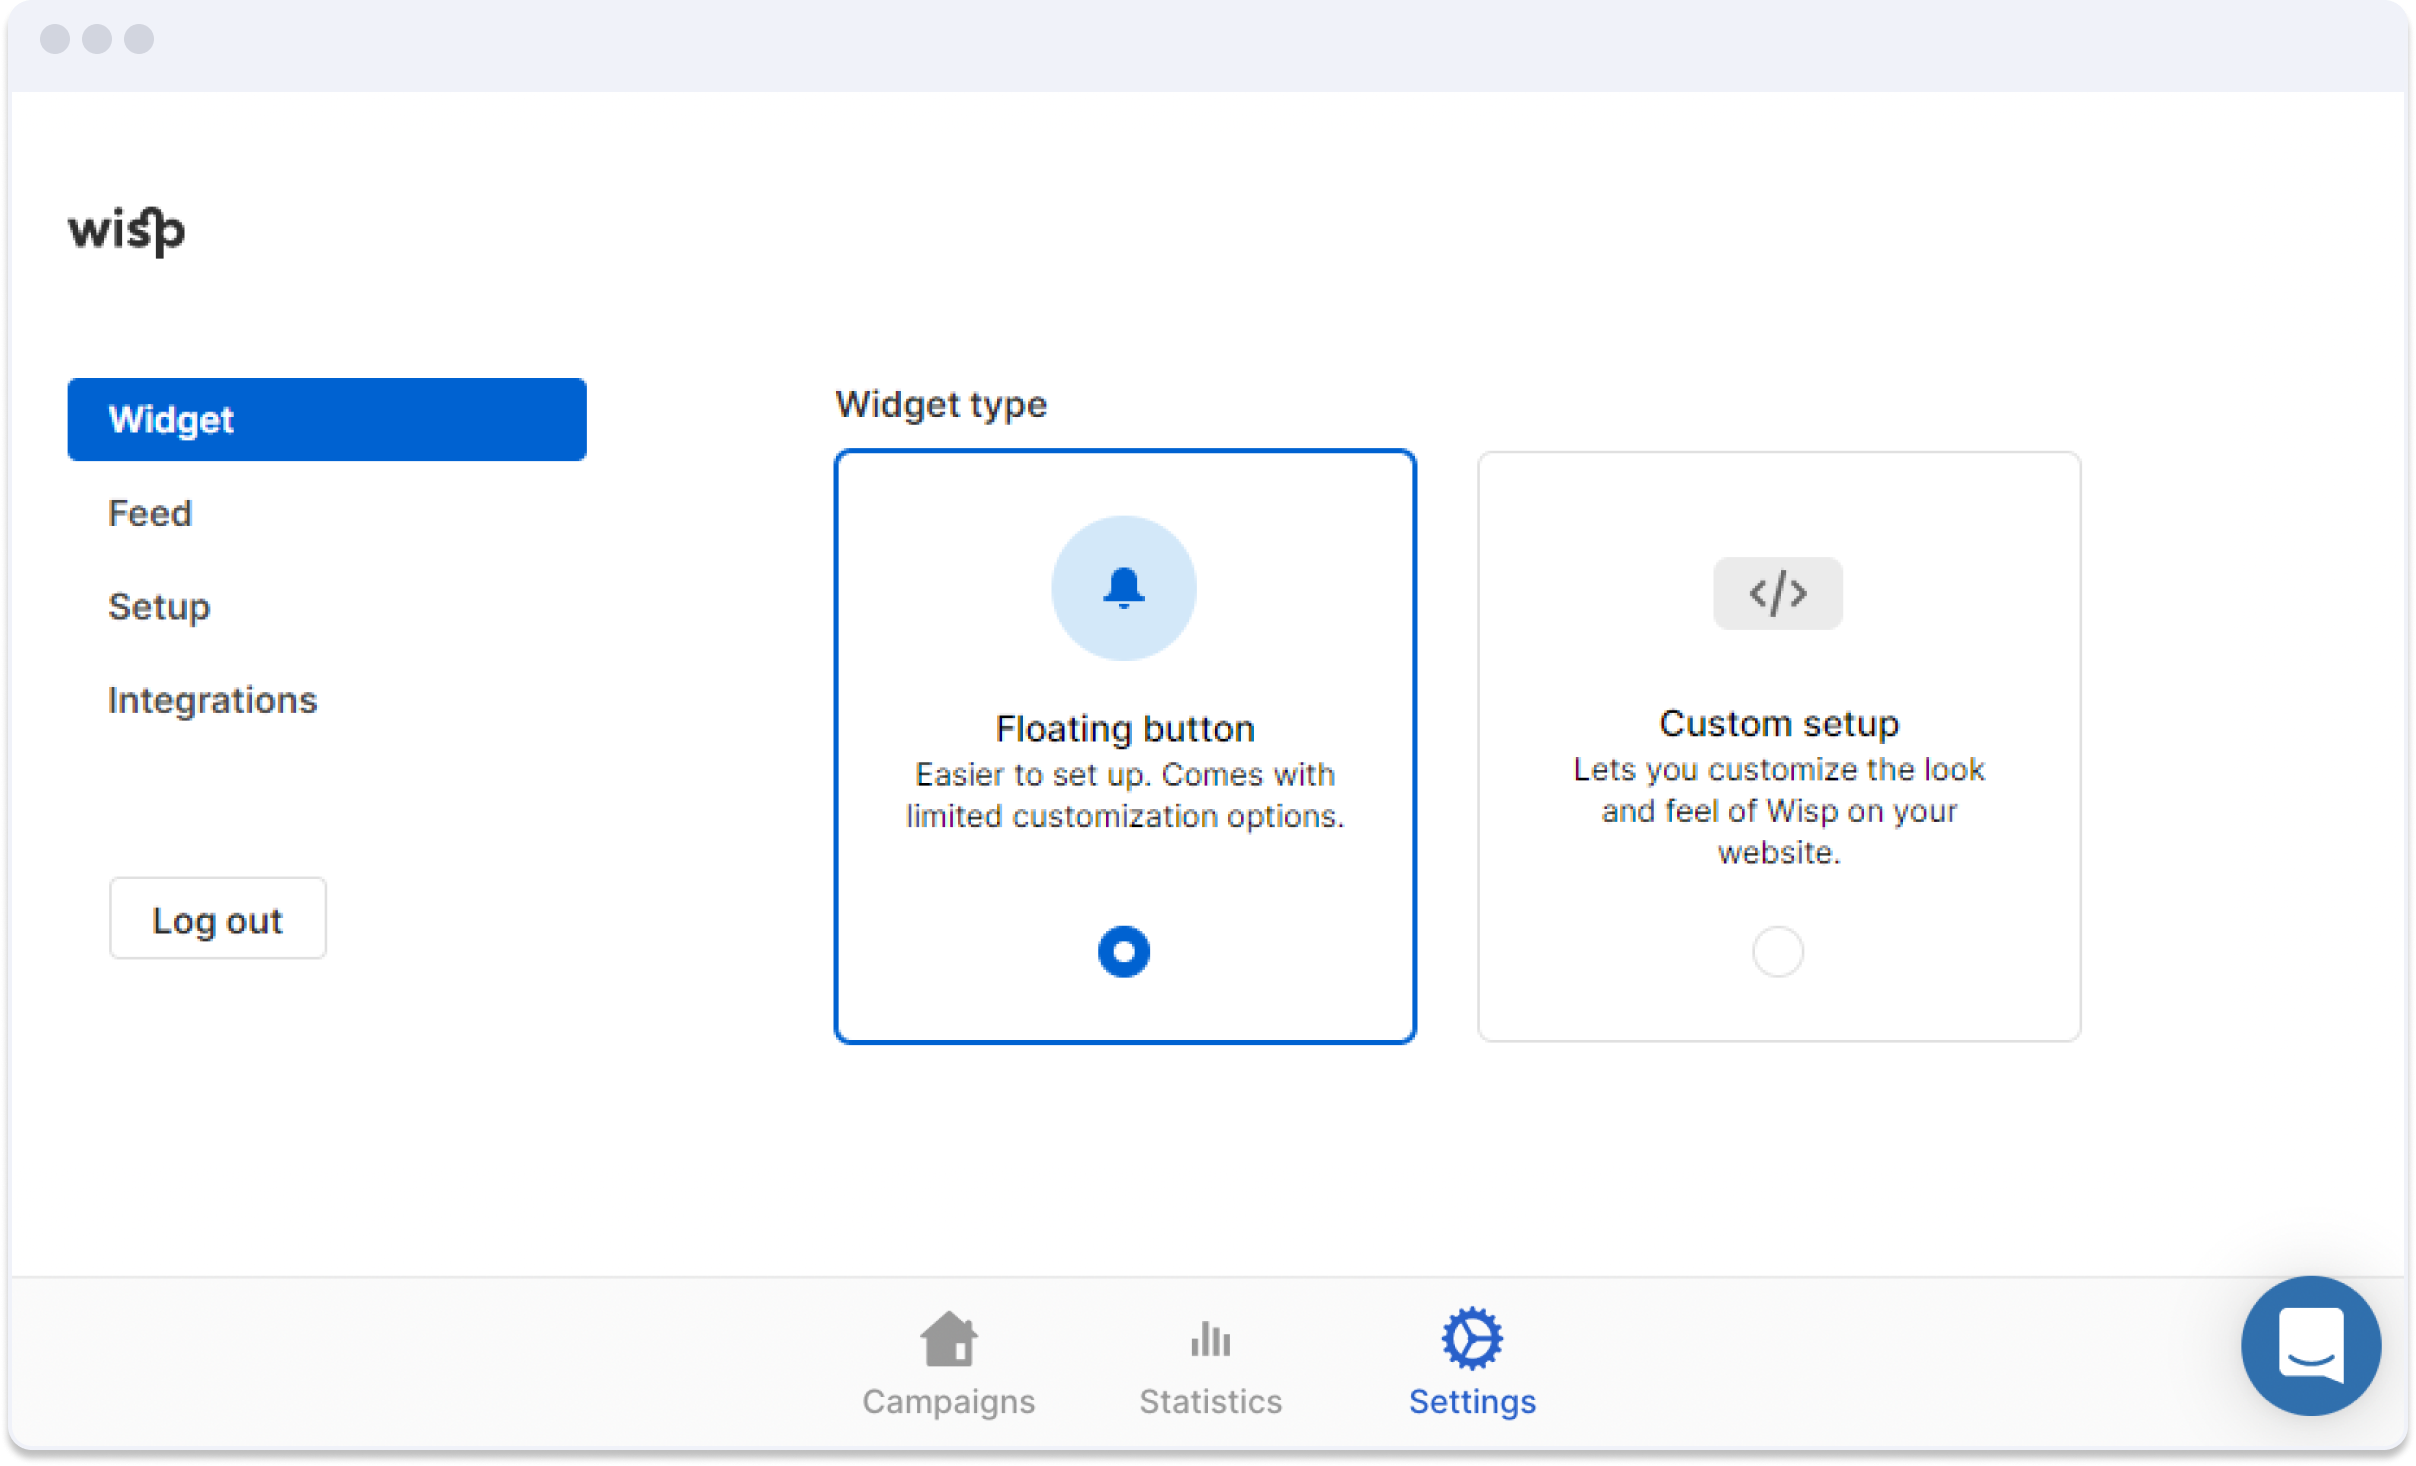2416x1466 pixels.
Task: Click the Custom setup card title
Action: tap(1779, 723)
